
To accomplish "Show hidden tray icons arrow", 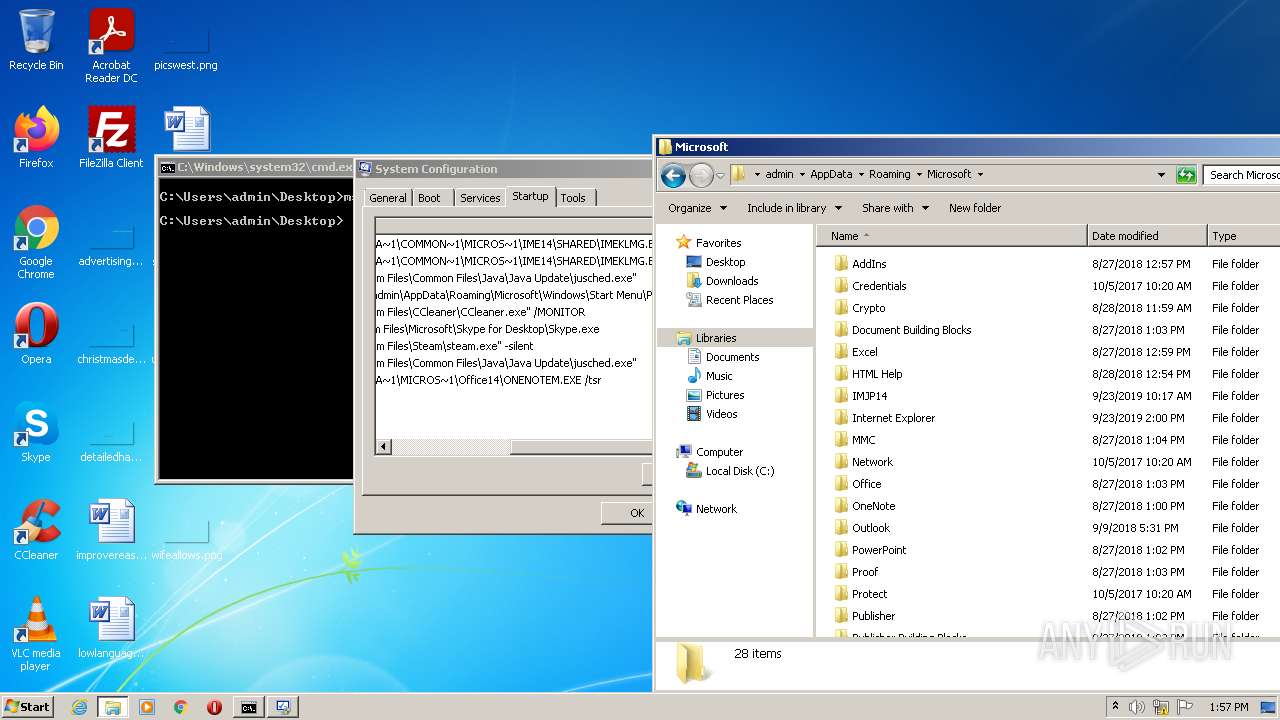I will [x=1115, y=707].
